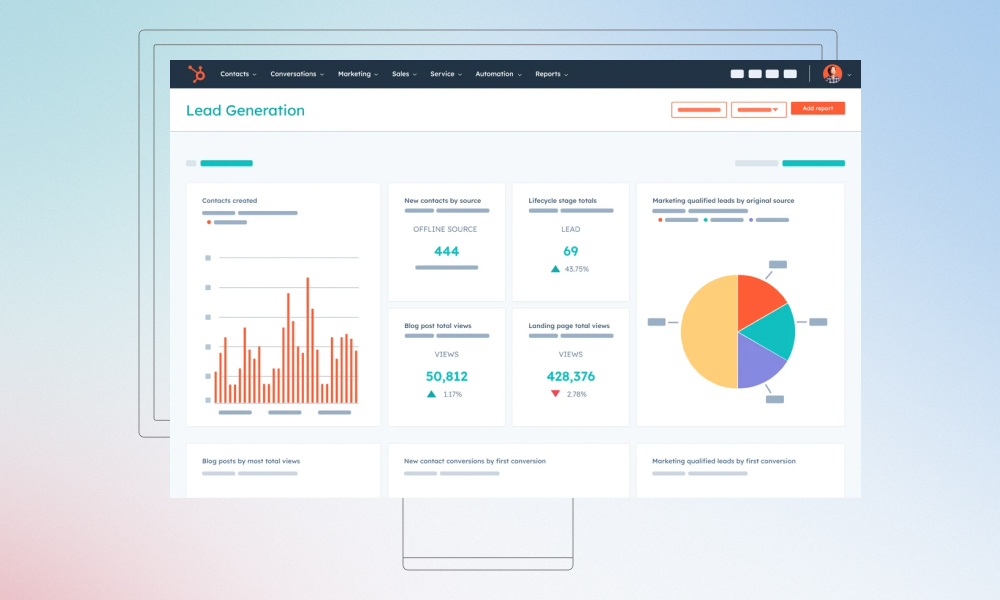This screenshot has width=1000, height=600.
Task: Open the user profile avatar
Action: pos(832,74)
